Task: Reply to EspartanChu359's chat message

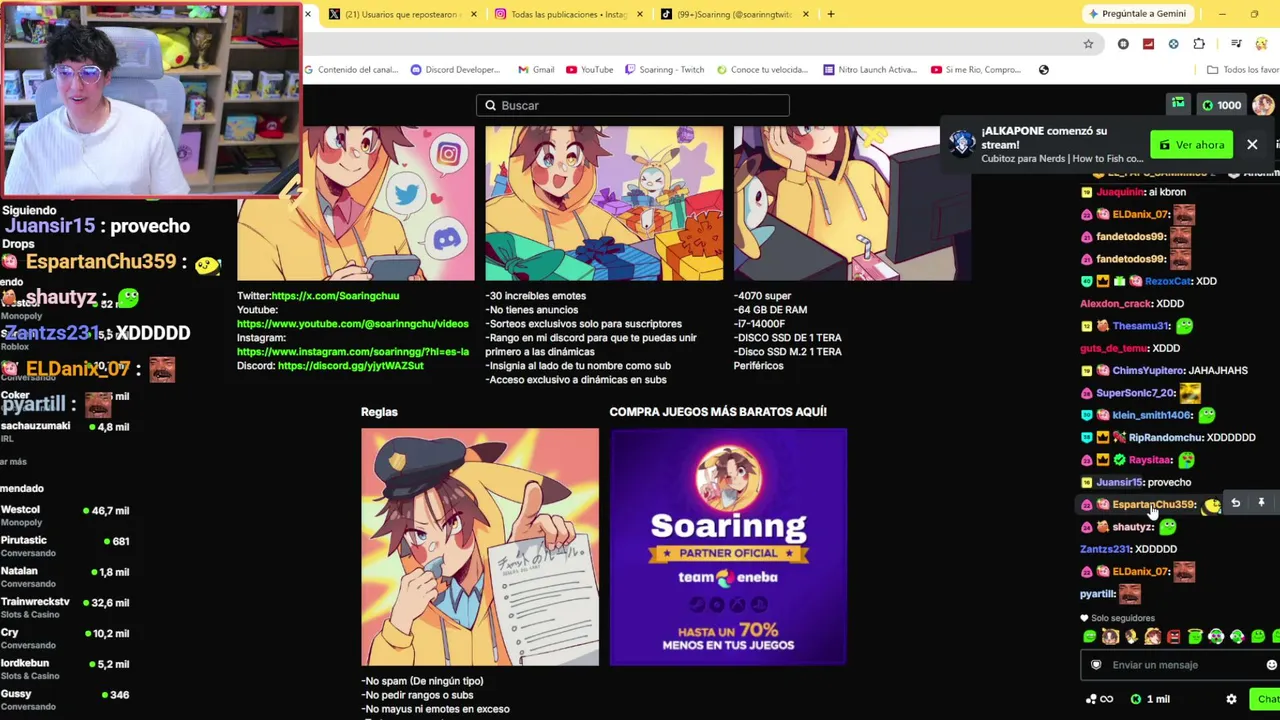Action: coord(1235,503)
